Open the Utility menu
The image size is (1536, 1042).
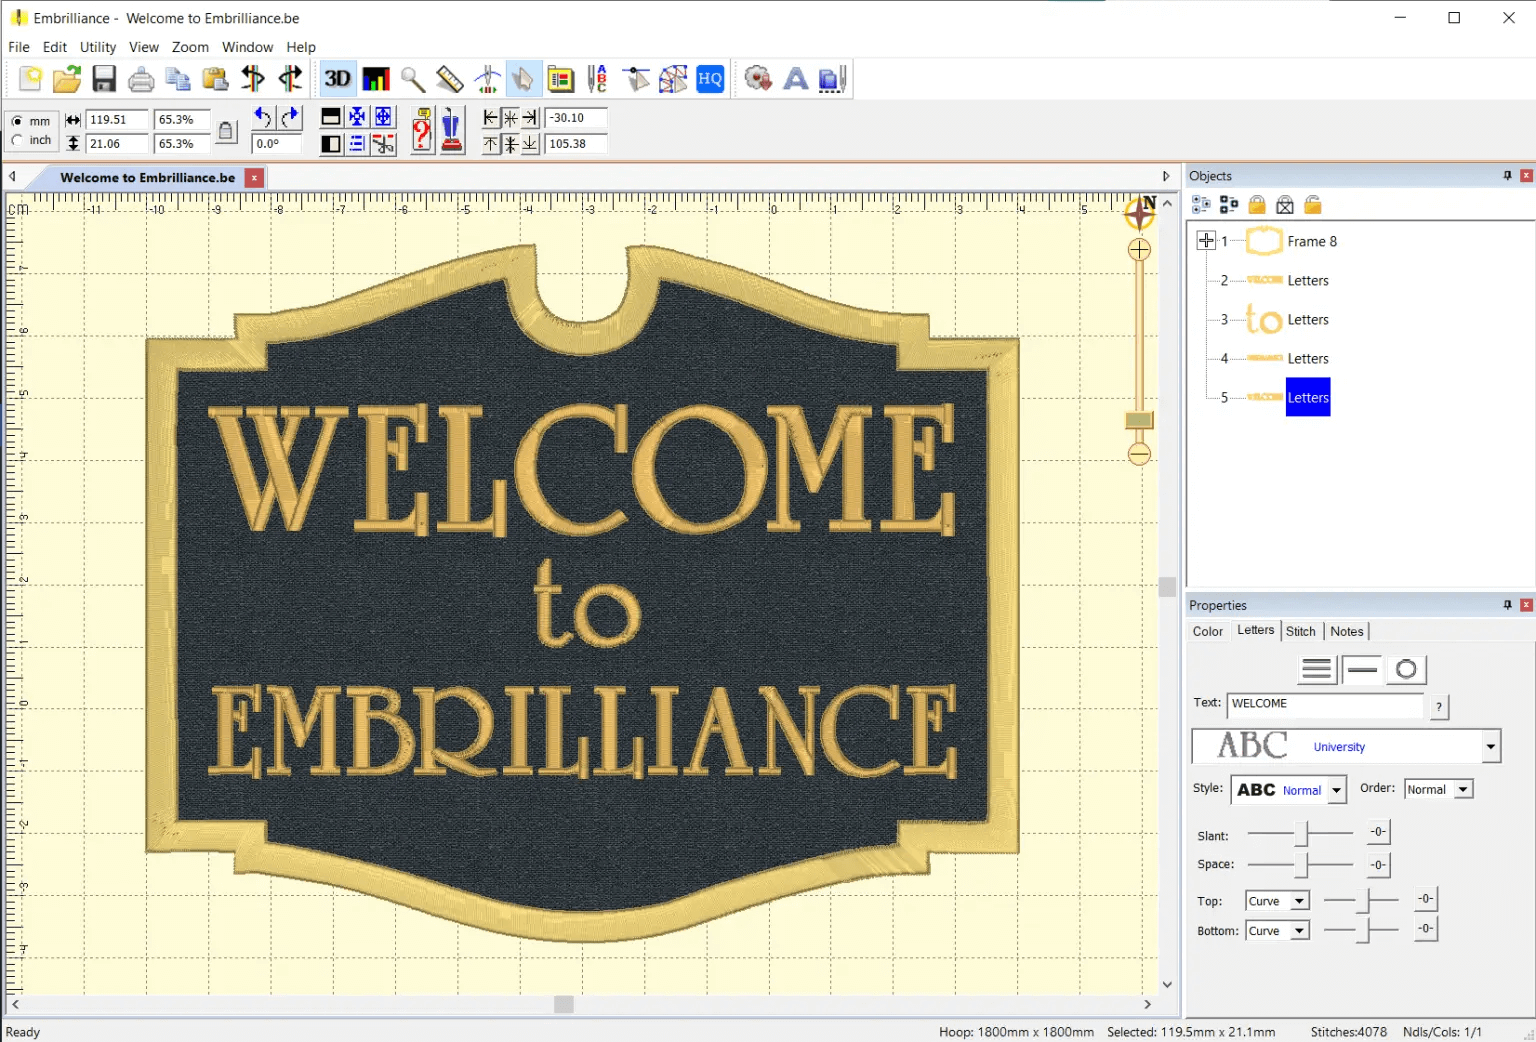click(x=97, y=47)
